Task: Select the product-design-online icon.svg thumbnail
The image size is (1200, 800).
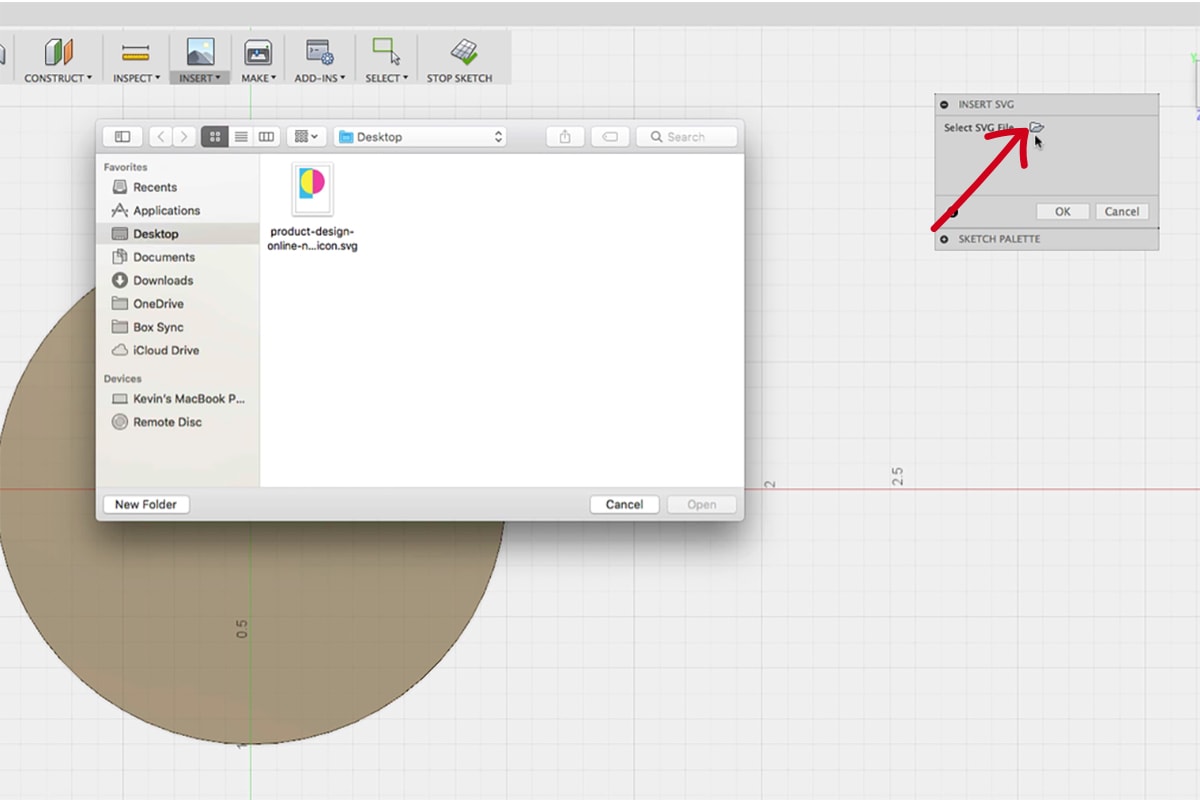Action: click(313, 189)
